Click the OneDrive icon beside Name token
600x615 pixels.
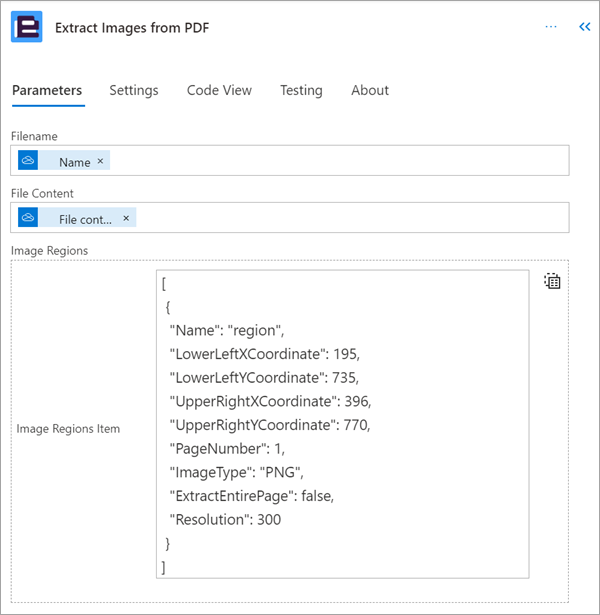[x=28, y=160]
